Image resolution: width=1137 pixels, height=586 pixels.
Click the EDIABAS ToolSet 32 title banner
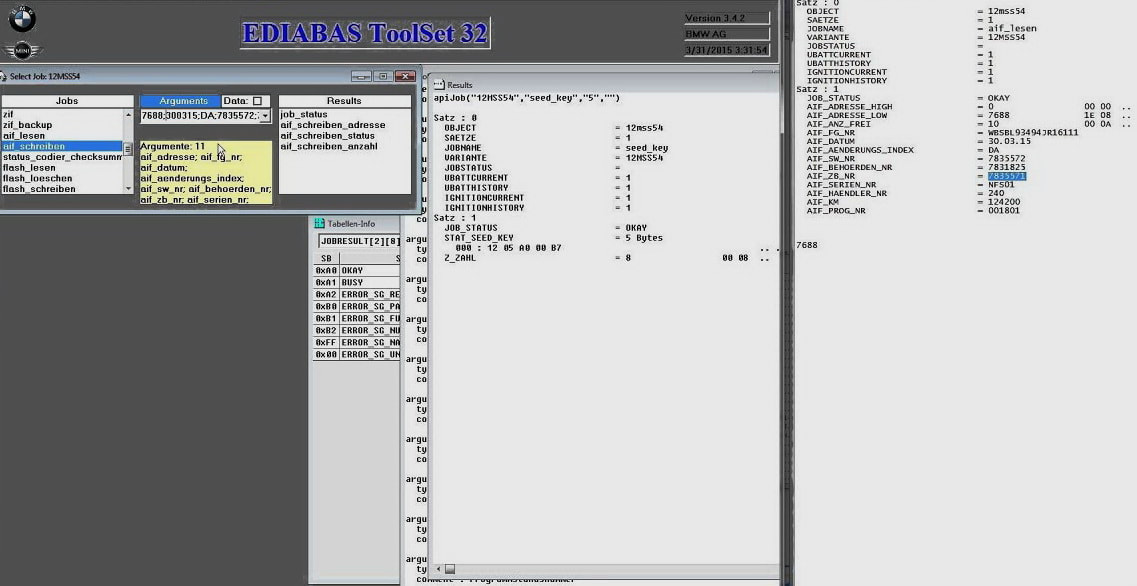[365, 33]
